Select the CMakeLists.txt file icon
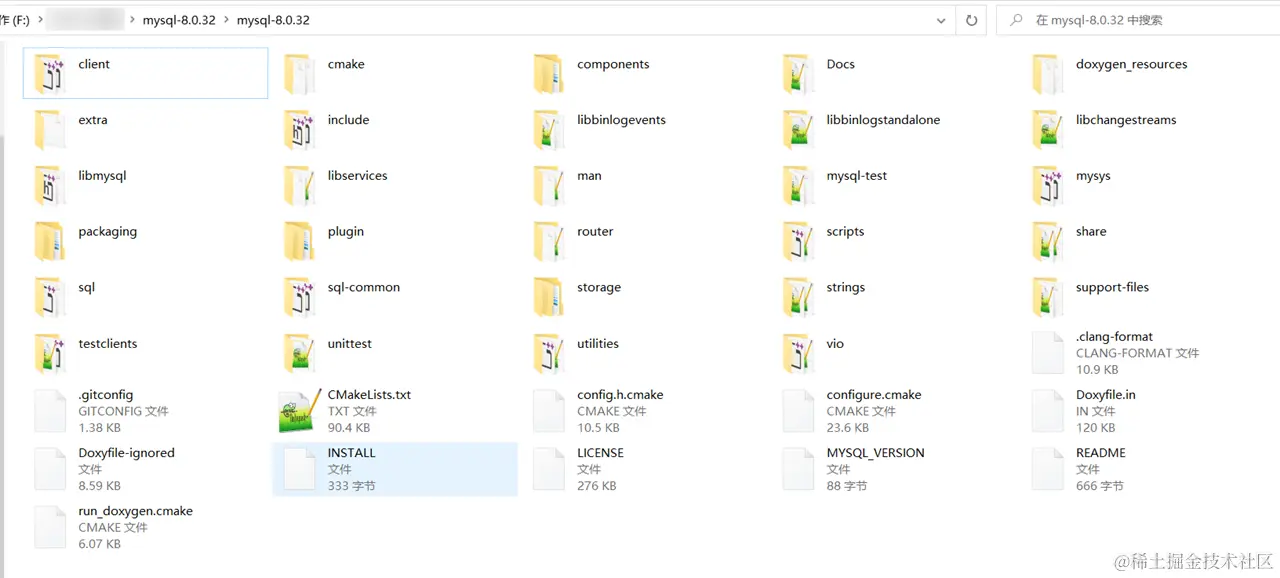This screenshot has width=1280, height=578. pyautogui.click(x=299, y=412)
